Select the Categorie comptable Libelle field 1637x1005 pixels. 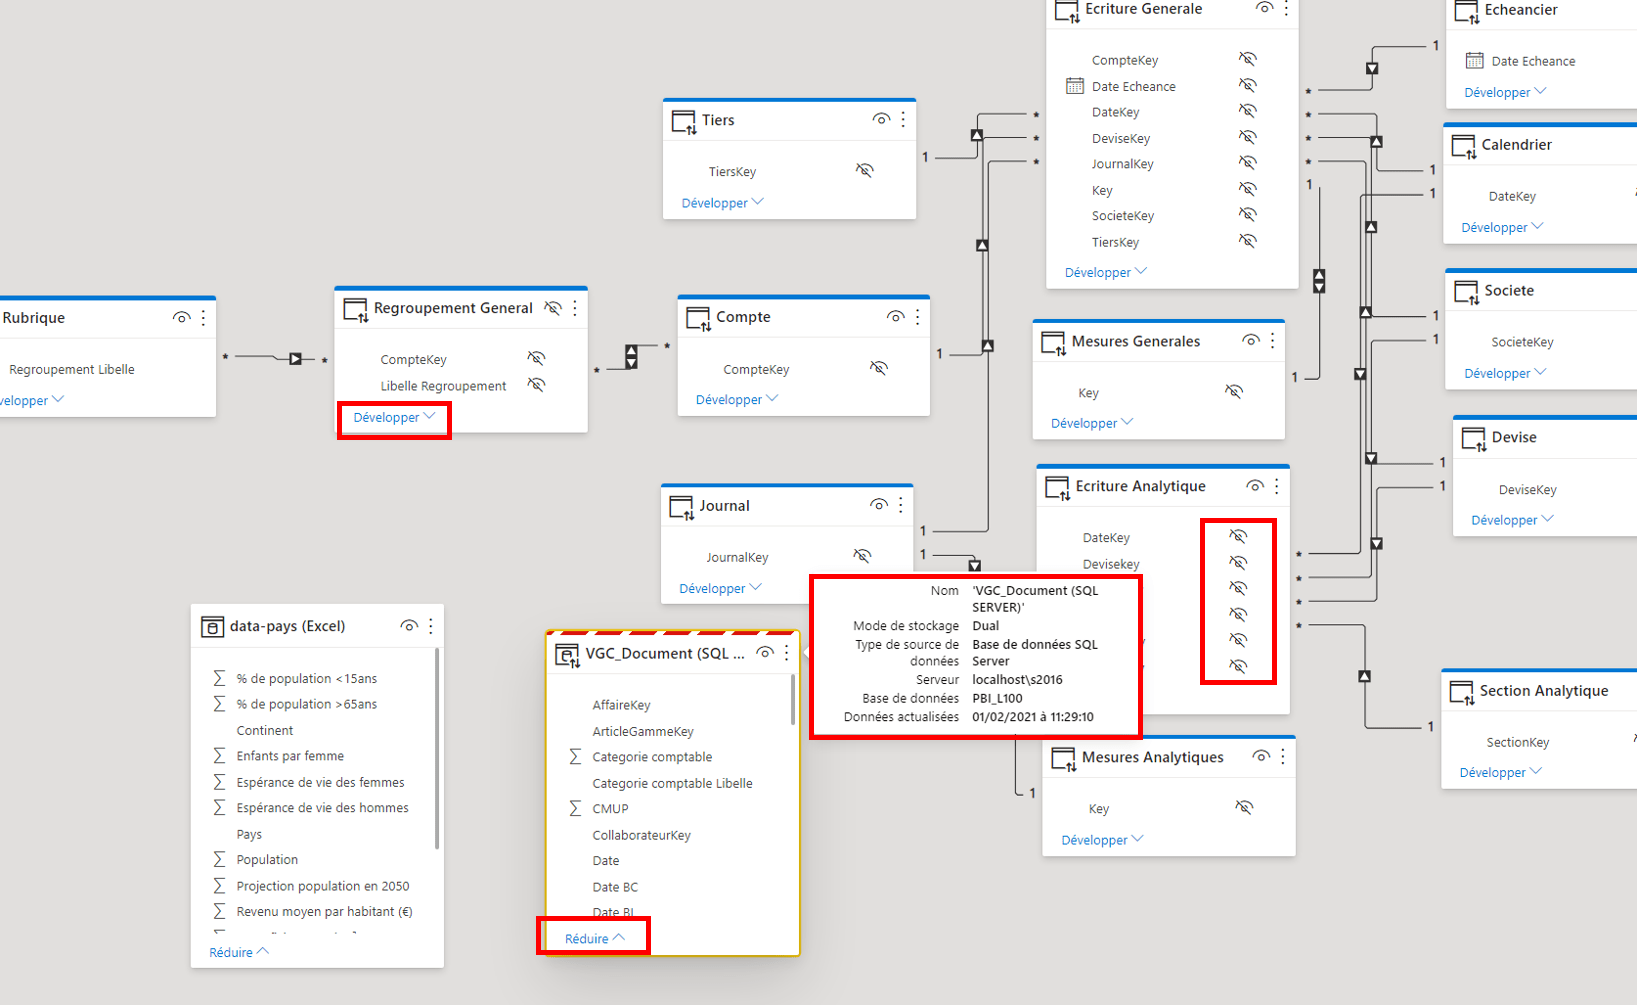click(x=672, y=783)
